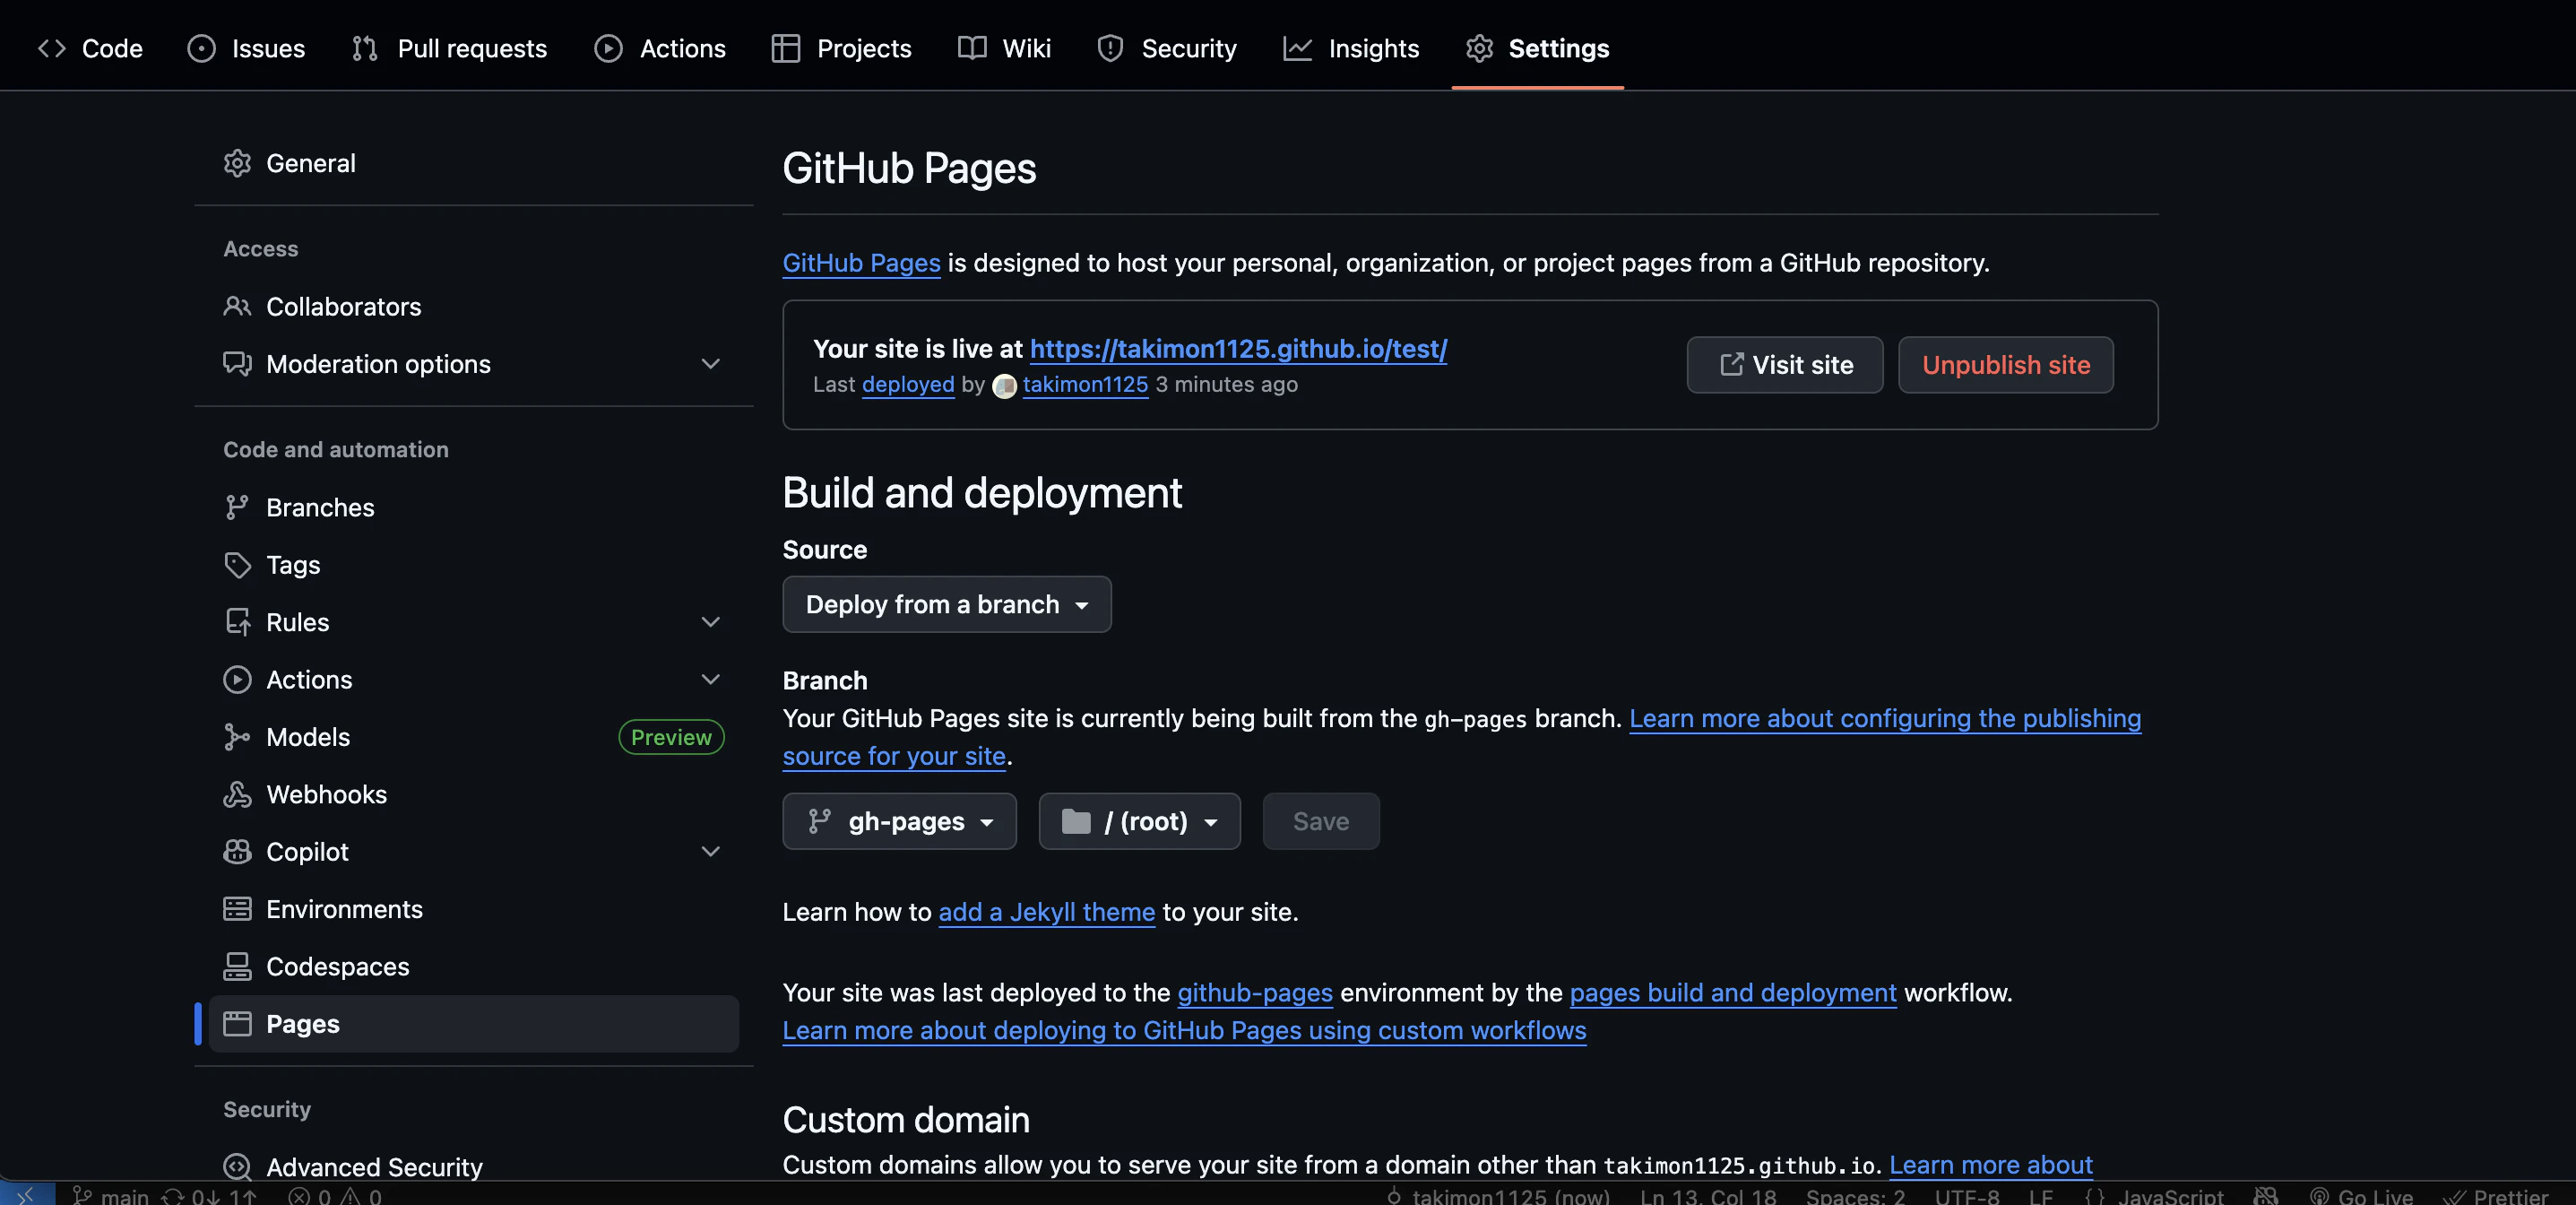Click the Code tab's angle-brackets icon
Viewport: 2576px width, 1205px height.
[x=52, y=48]
